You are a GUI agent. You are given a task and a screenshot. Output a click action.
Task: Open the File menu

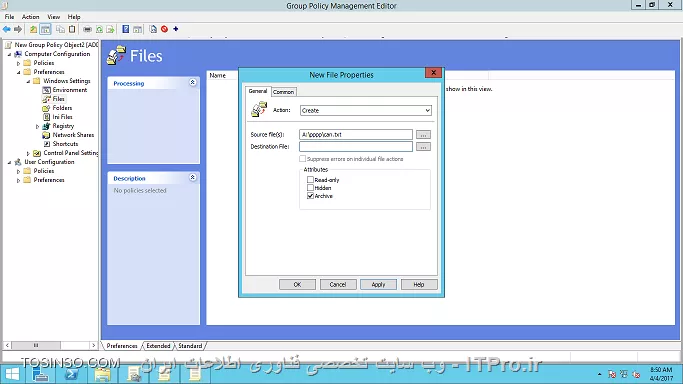click(9, 17)
